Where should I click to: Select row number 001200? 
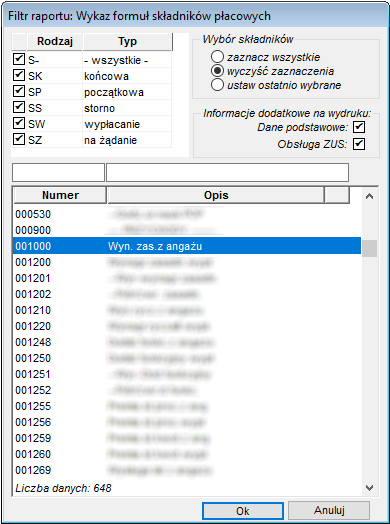coord(187,262)
